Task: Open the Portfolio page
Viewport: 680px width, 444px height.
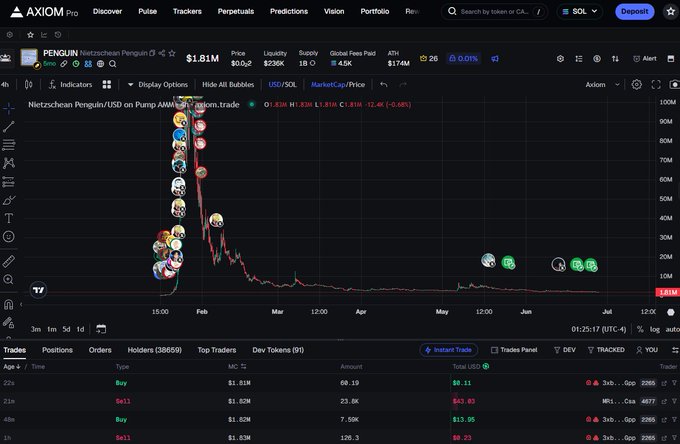Action: pos(375,11)
